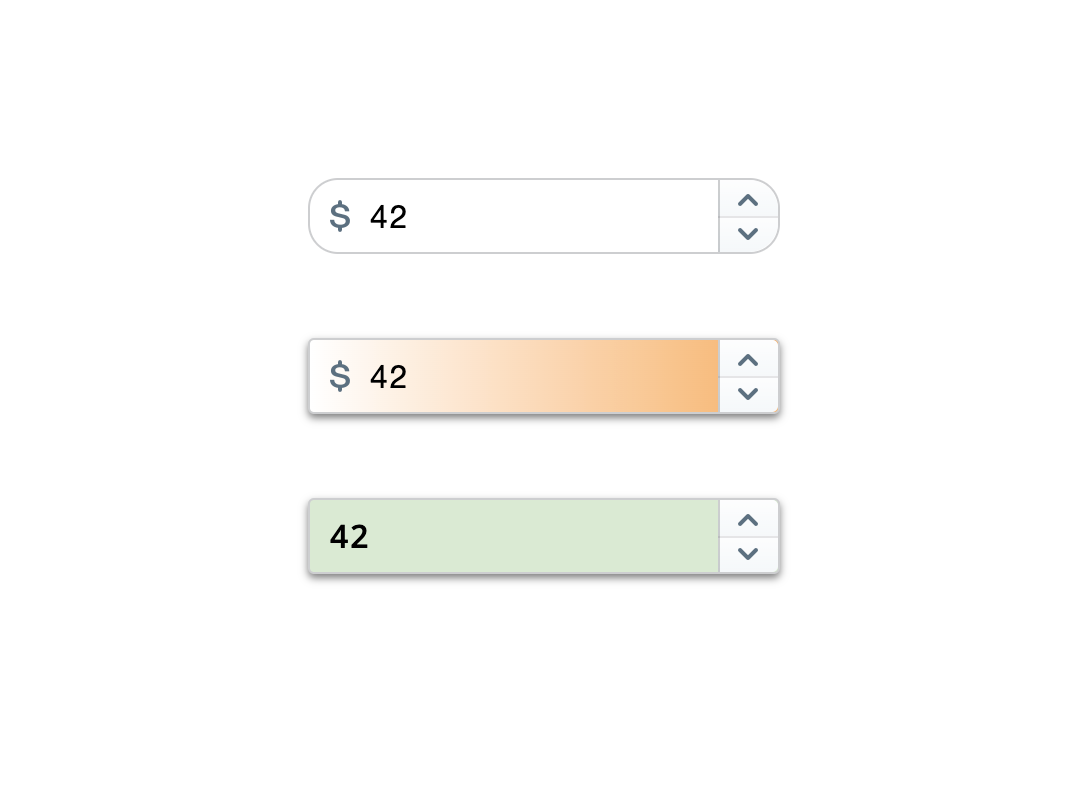
Task: Step up the green field value
Action: pyautogui.click(x=749, y=519)
